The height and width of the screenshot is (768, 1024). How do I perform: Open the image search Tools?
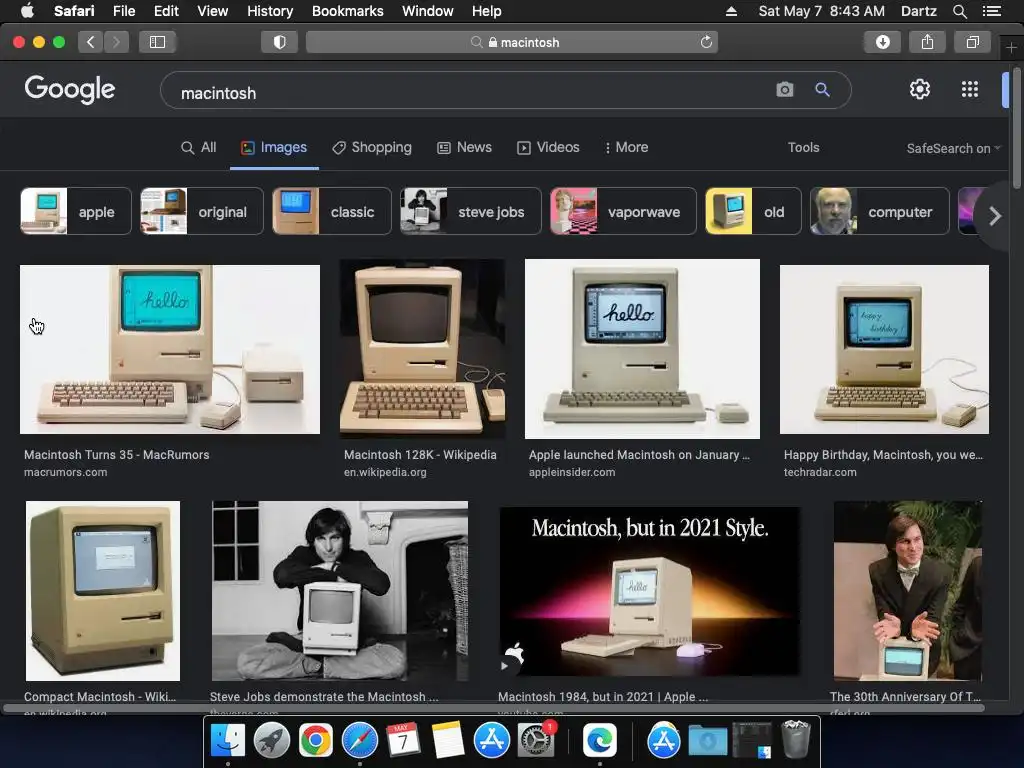point(803,148)
